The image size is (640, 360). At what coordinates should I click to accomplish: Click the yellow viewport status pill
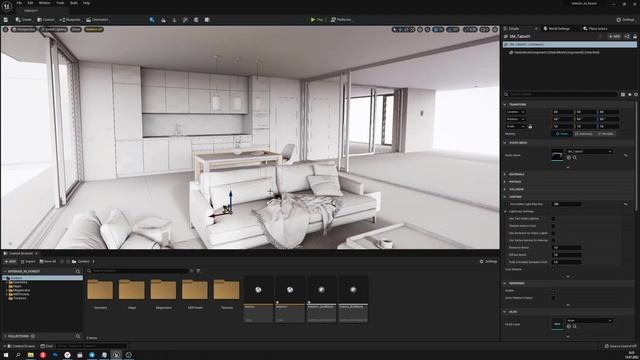click(x=93, y=29)
